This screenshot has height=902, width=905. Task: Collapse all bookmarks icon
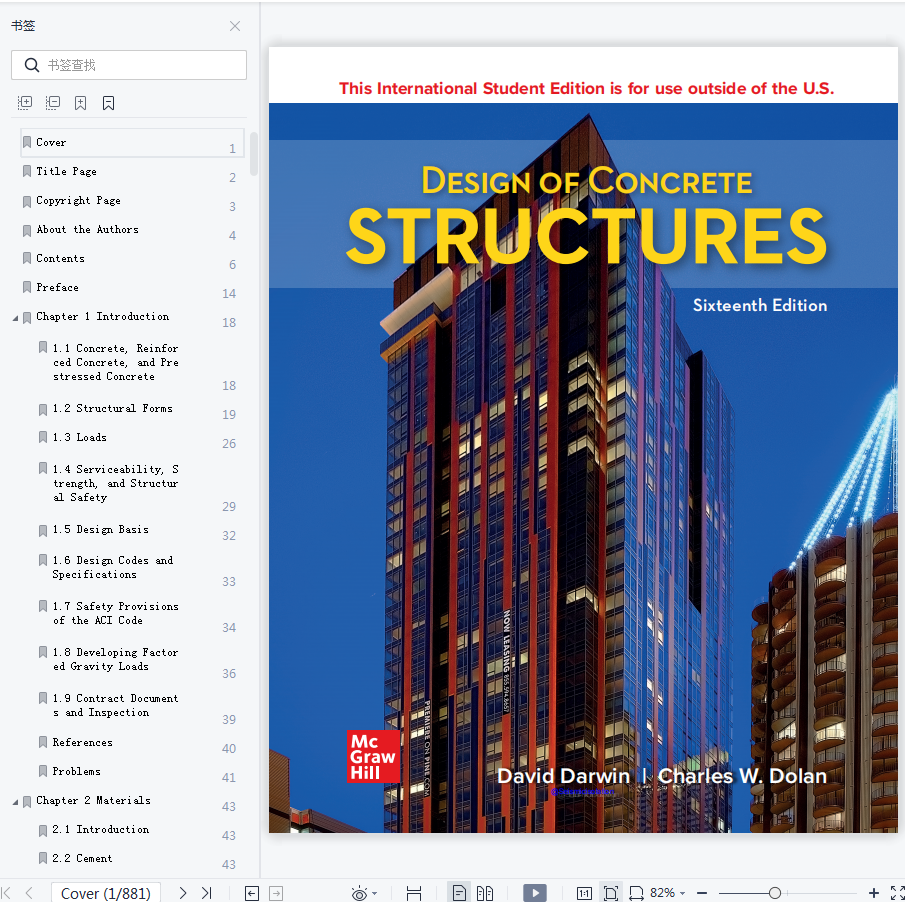pos(53,103)
